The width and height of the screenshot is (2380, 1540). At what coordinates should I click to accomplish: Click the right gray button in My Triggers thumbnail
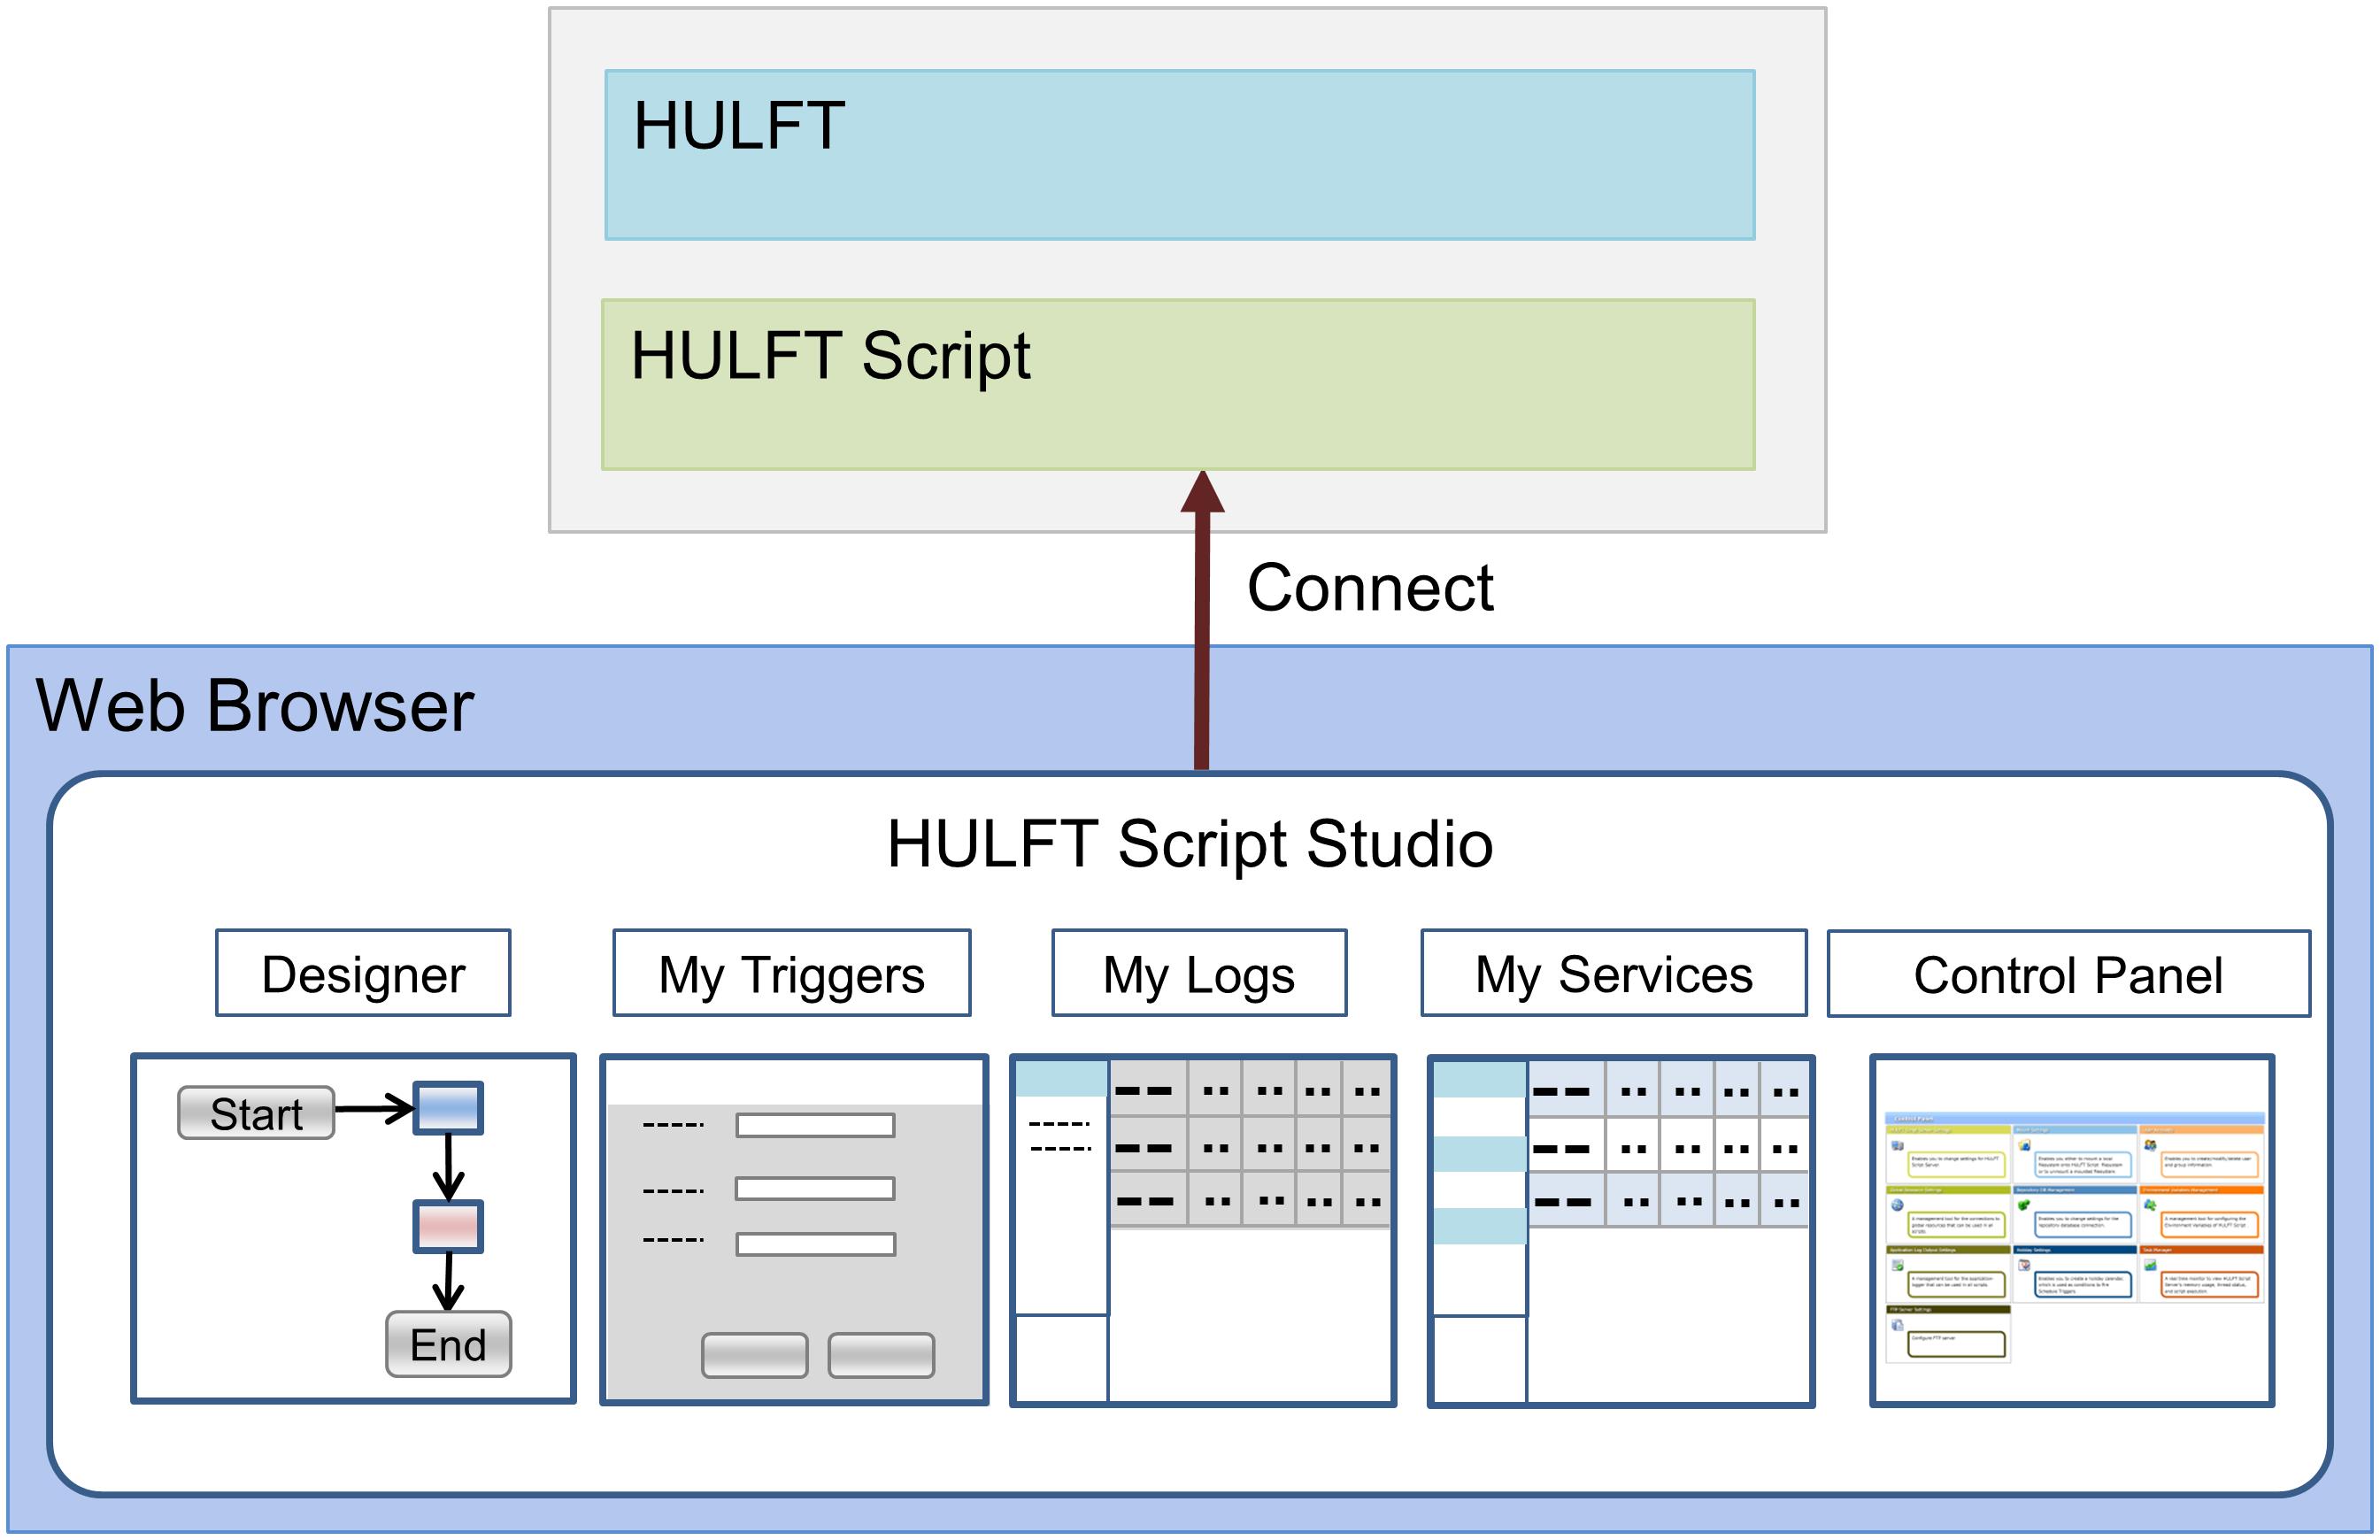[881, 1355]
